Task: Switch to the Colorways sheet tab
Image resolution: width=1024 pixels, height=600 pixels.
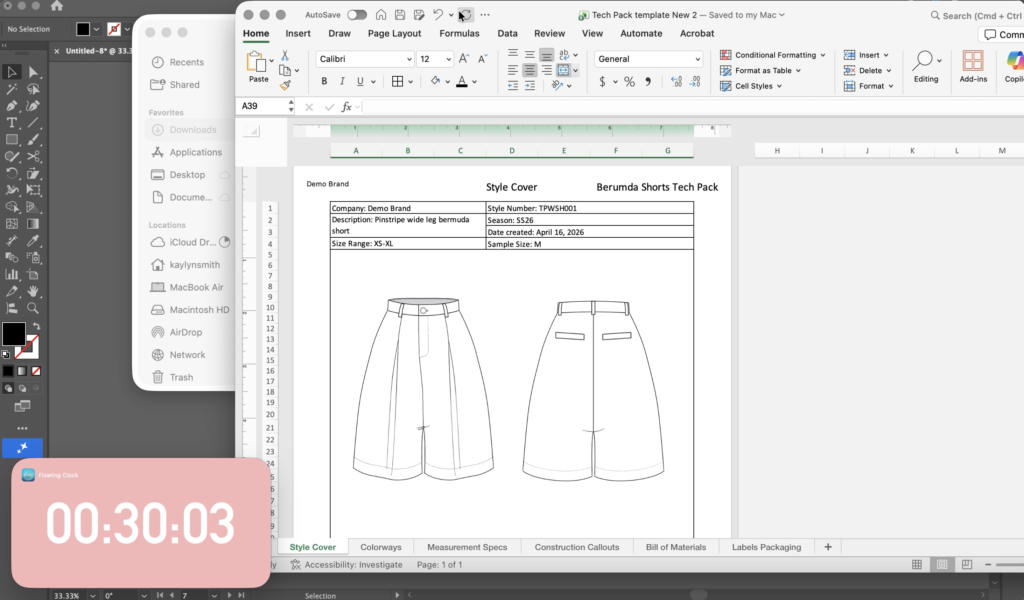Action: click(x=380, y=547)
